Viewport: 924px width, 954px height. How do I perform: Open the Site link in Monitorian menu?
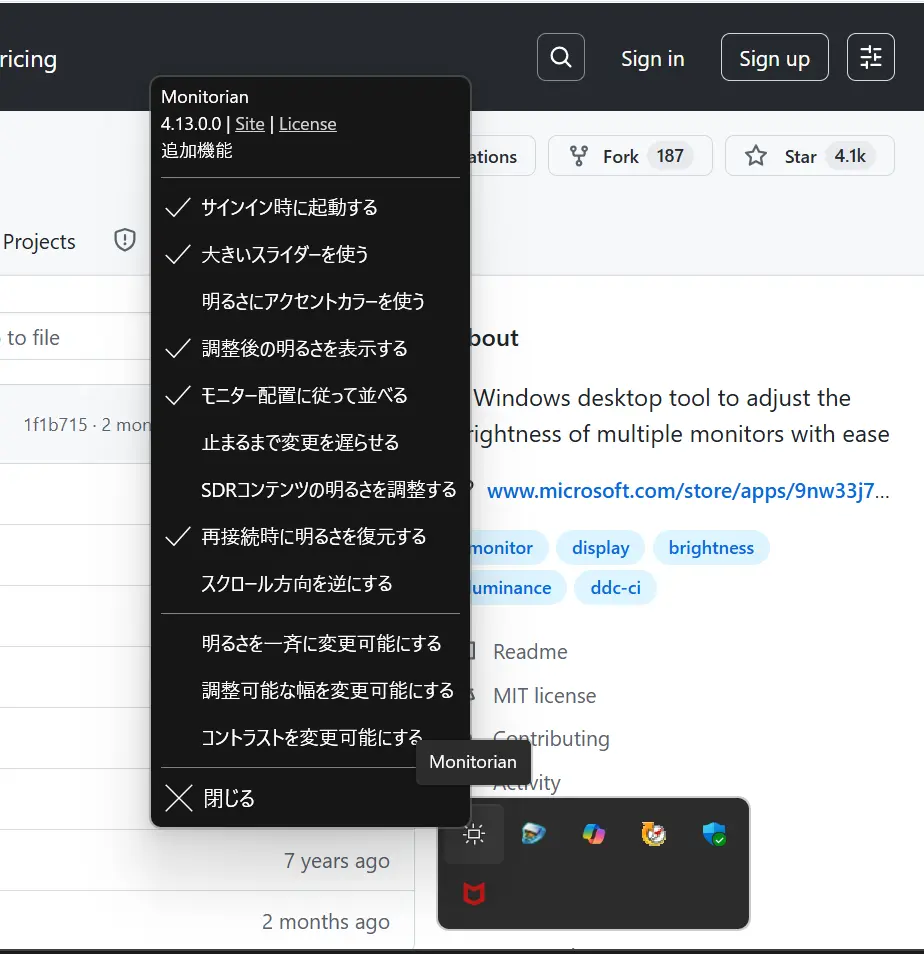[x=250, y=124]
